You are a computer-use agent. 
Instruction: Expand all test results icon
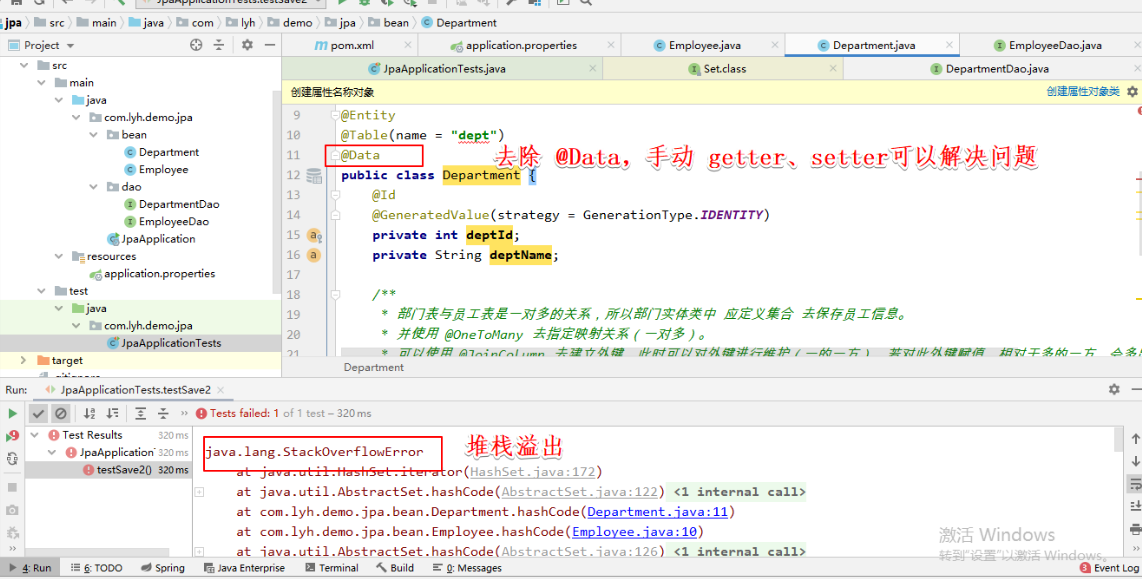[141, 413]
